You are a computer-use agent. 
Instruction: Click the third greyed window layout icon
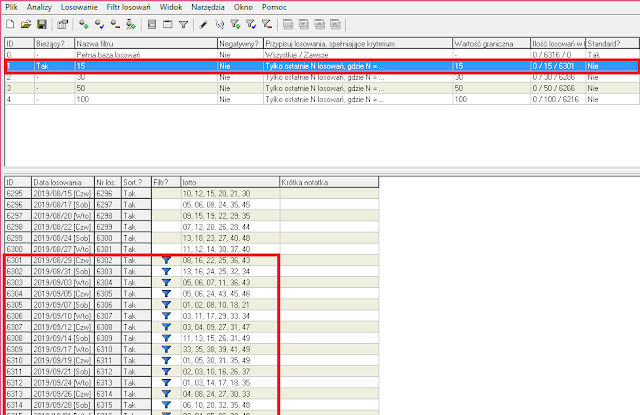tap(320, 24)
